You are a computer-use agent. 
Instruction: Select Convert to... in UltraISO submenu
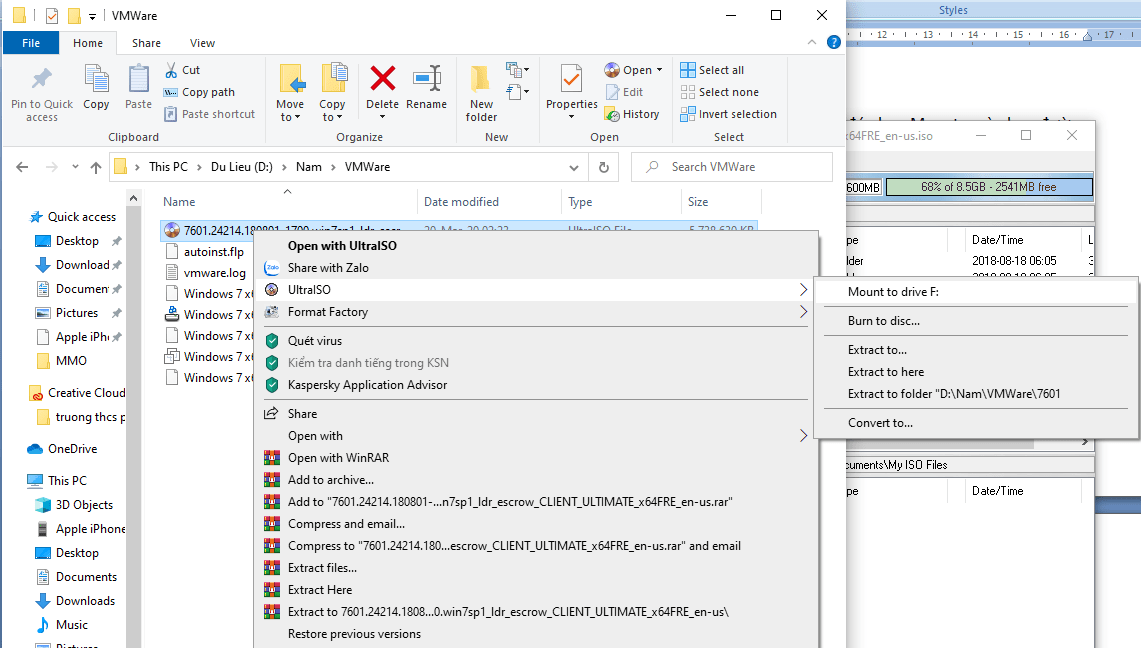pyautogui.click(x=880, y=423)
